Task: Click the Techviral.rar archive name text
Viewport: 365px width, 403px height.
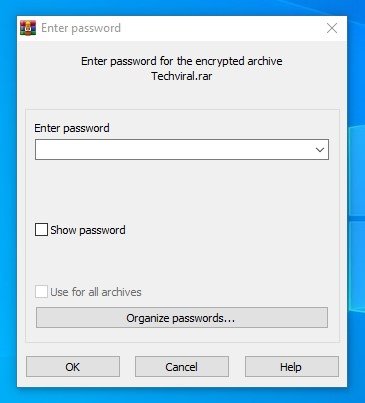Action: (182, 76)
